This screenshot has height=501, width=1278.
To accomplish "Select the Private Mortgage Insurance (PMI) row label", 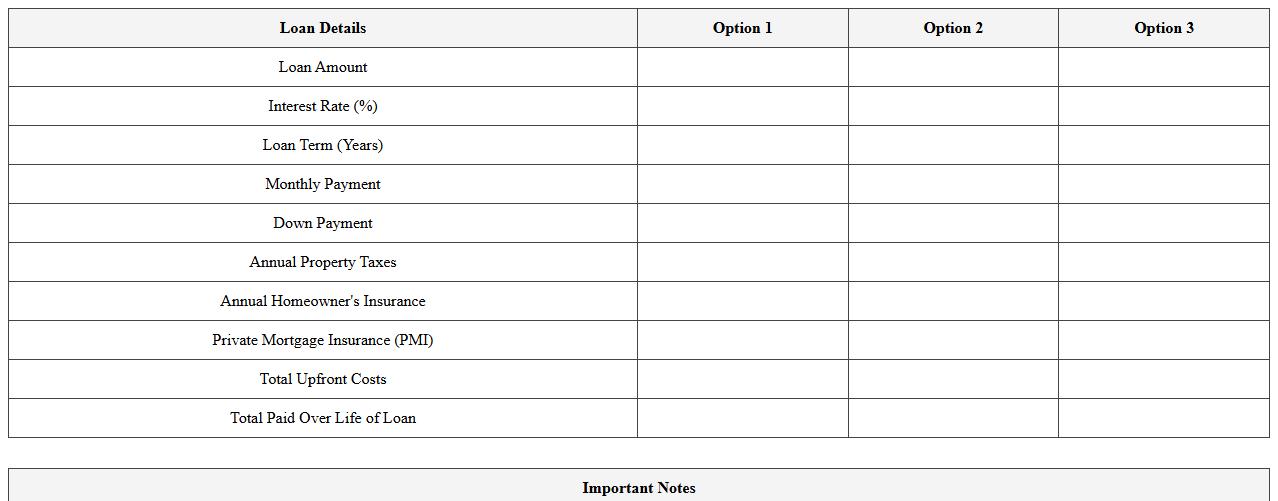I will (x=322, y=340).
